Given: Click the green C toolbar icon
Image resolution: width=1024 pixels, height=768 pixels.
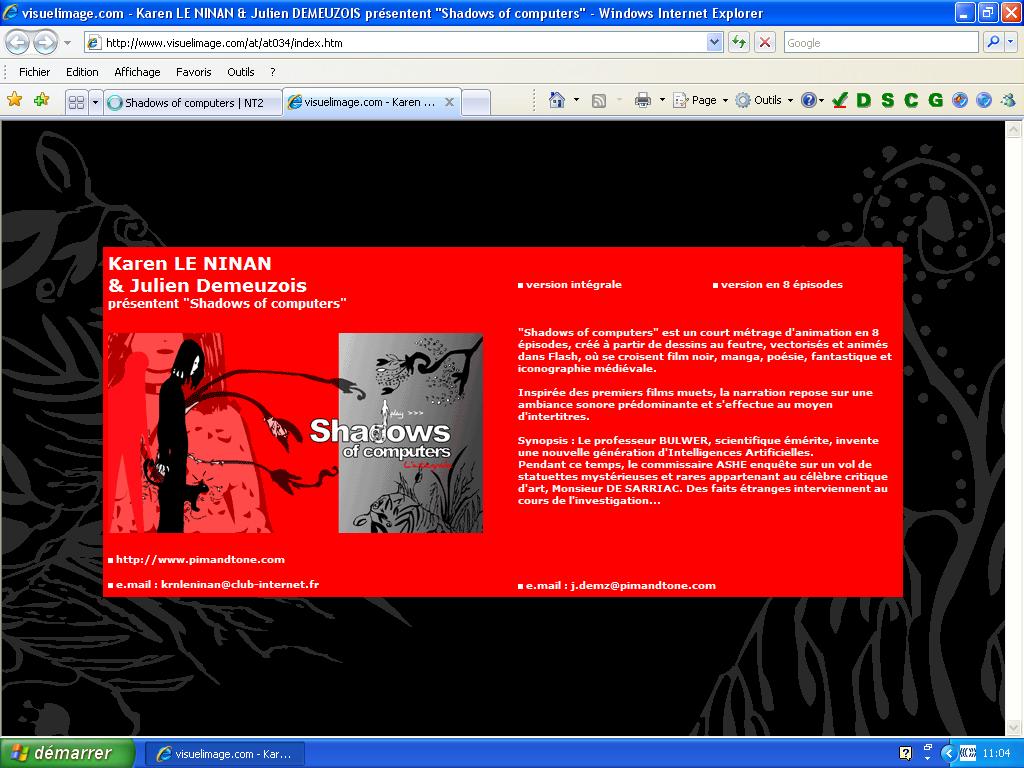Looking at the screenshot, I should [911, 100].
